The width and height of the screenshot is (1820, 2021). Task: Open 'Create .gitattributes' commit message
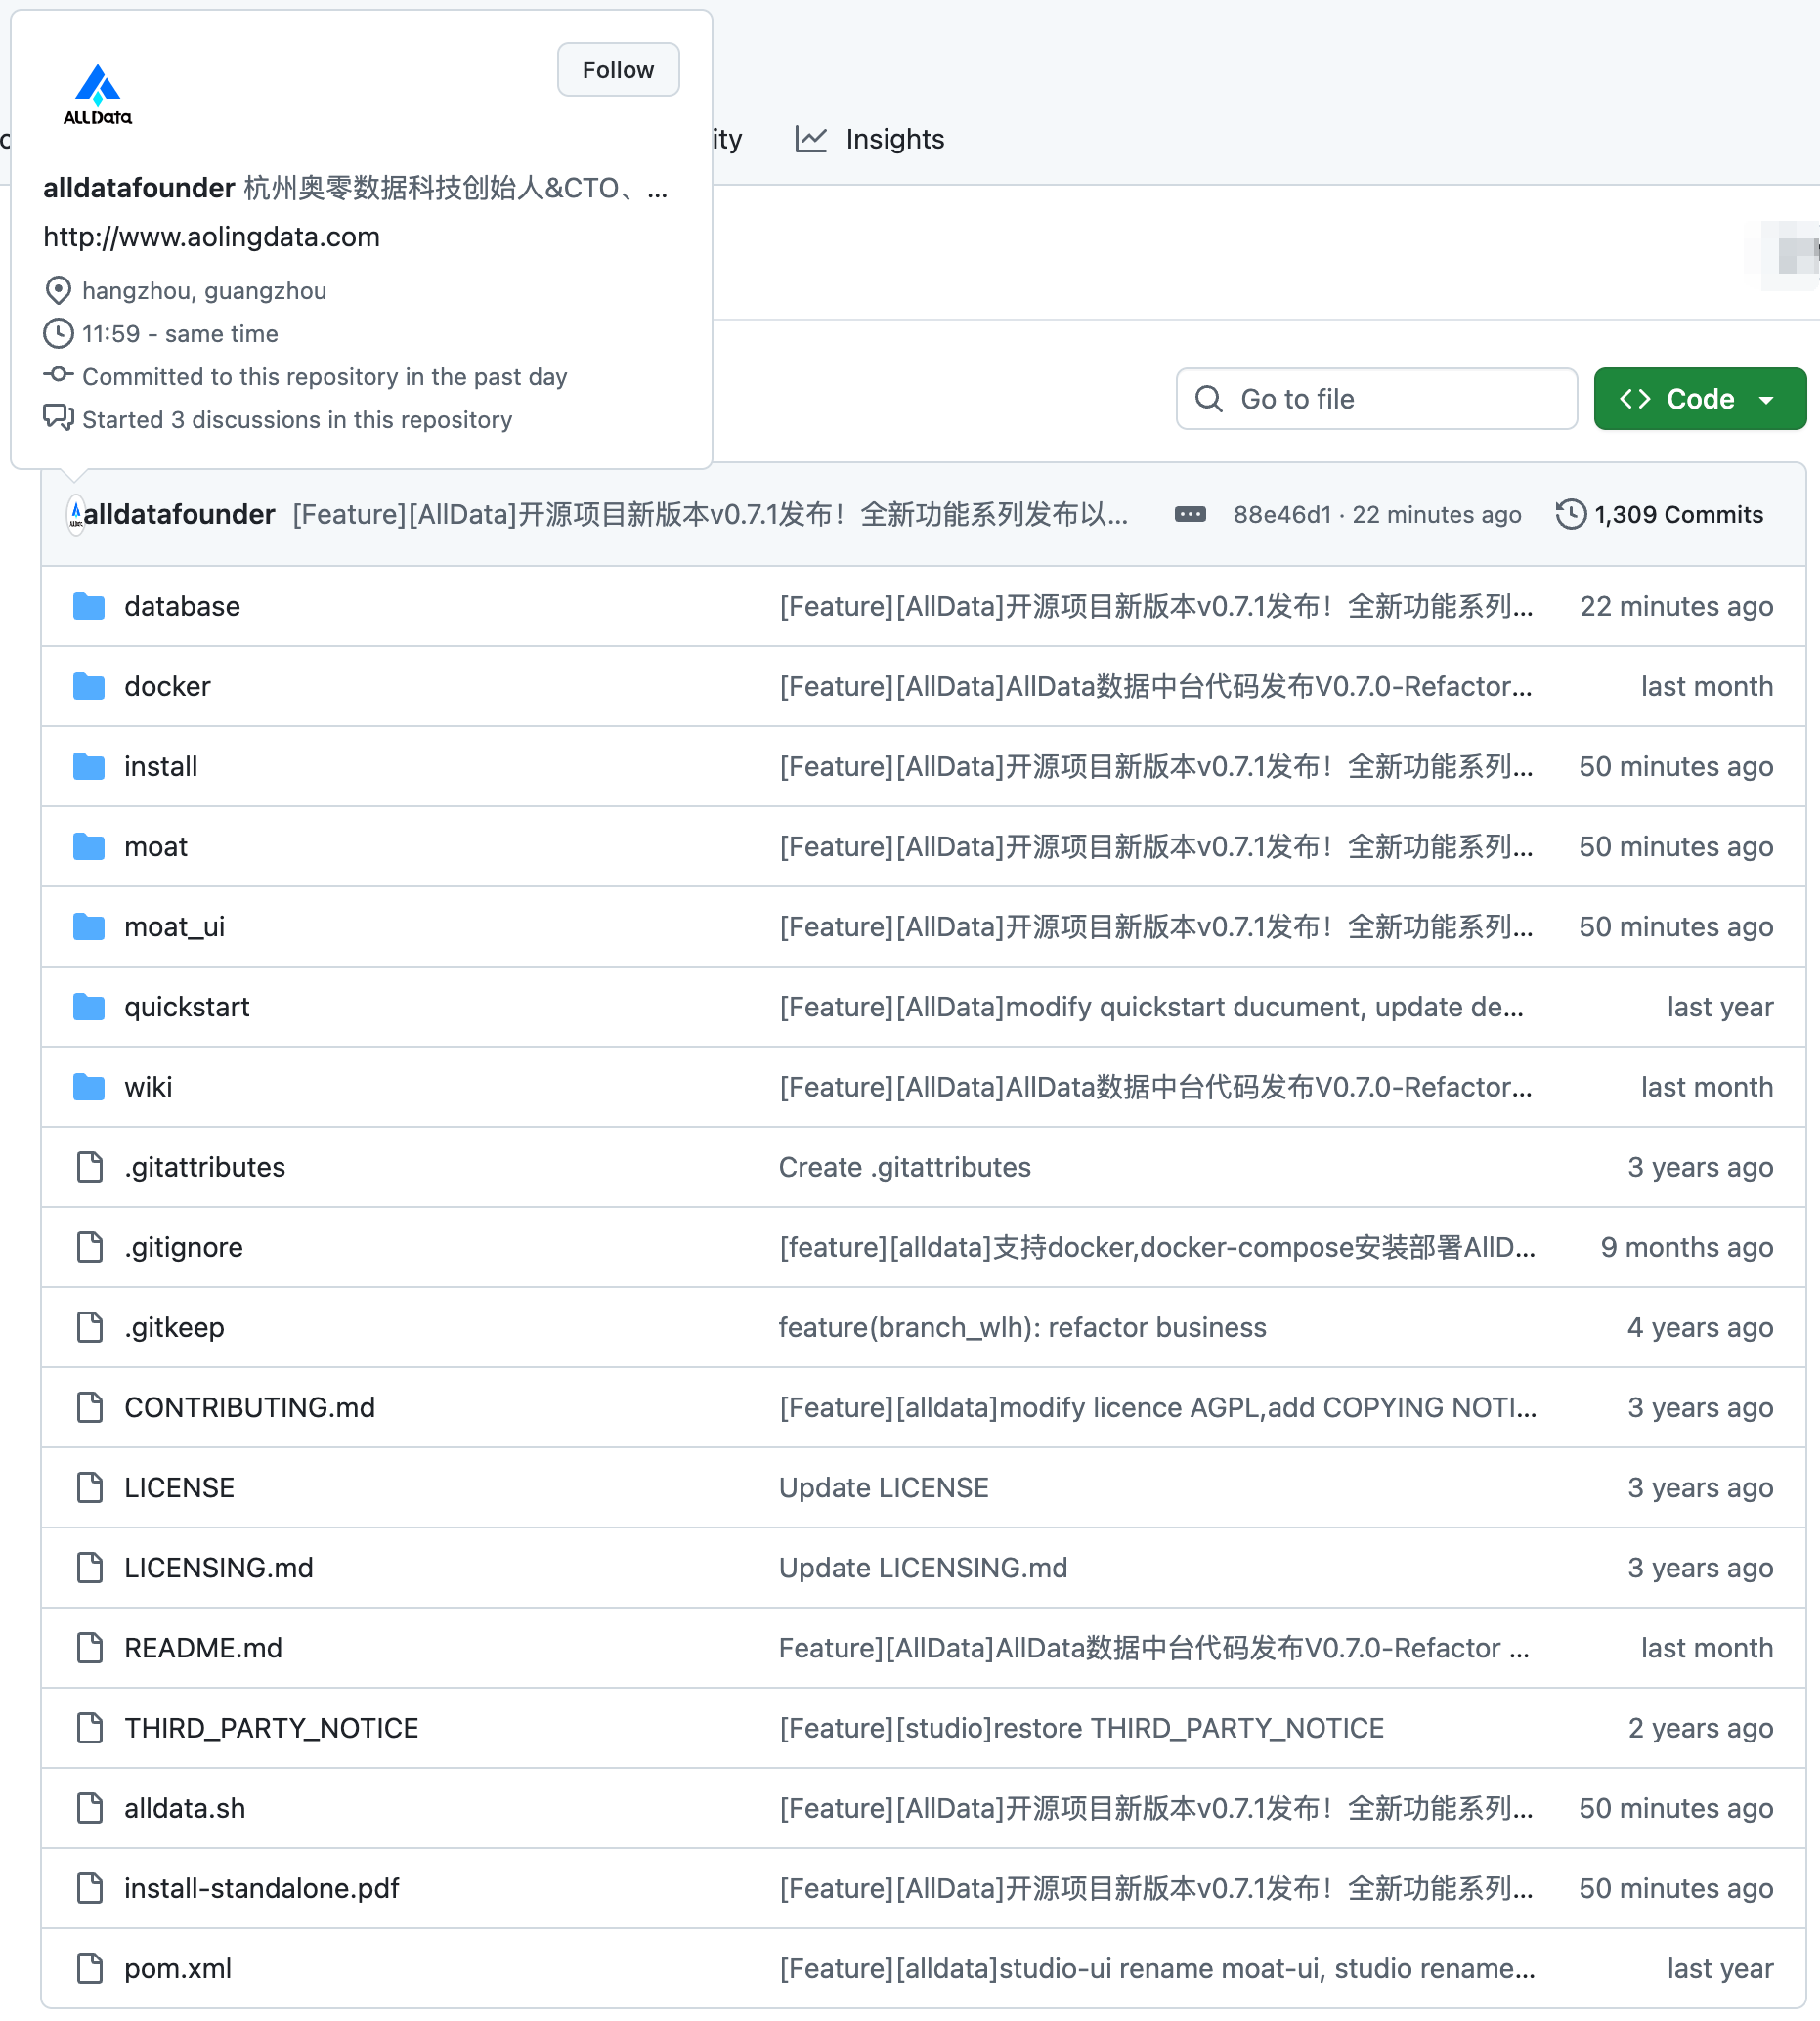(x=905, y=1167)
